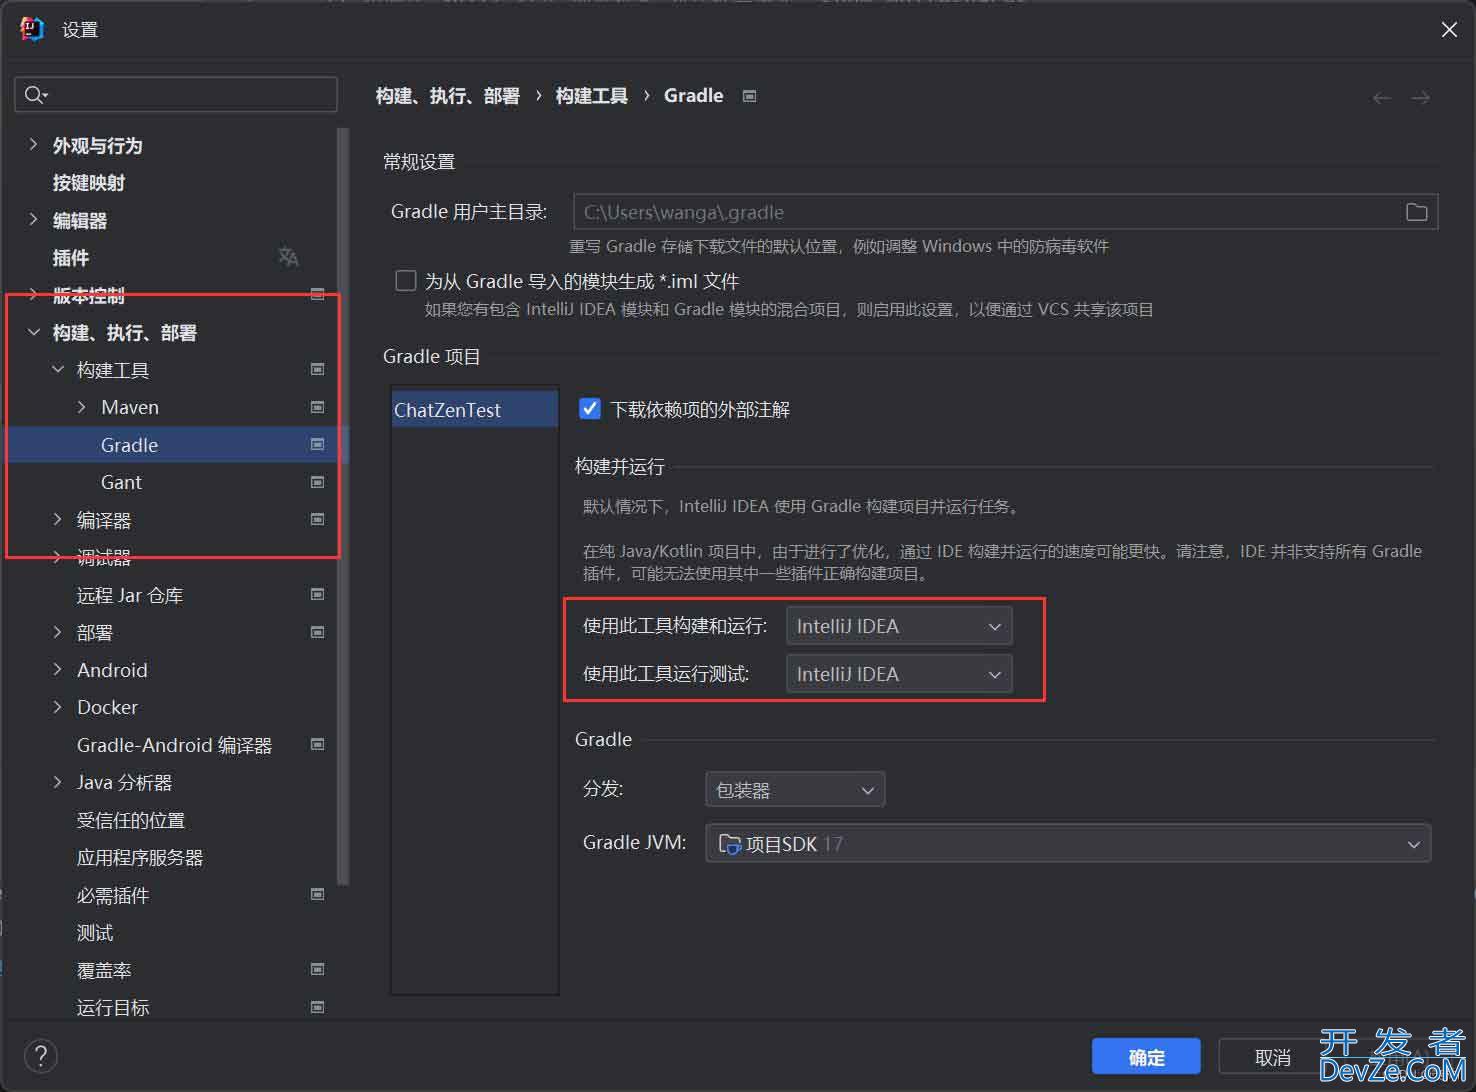Screen dimensions: 1476x1092
Task: Click the icon next to Gradle breadcrumb title
Action: (x=749, y=96)
